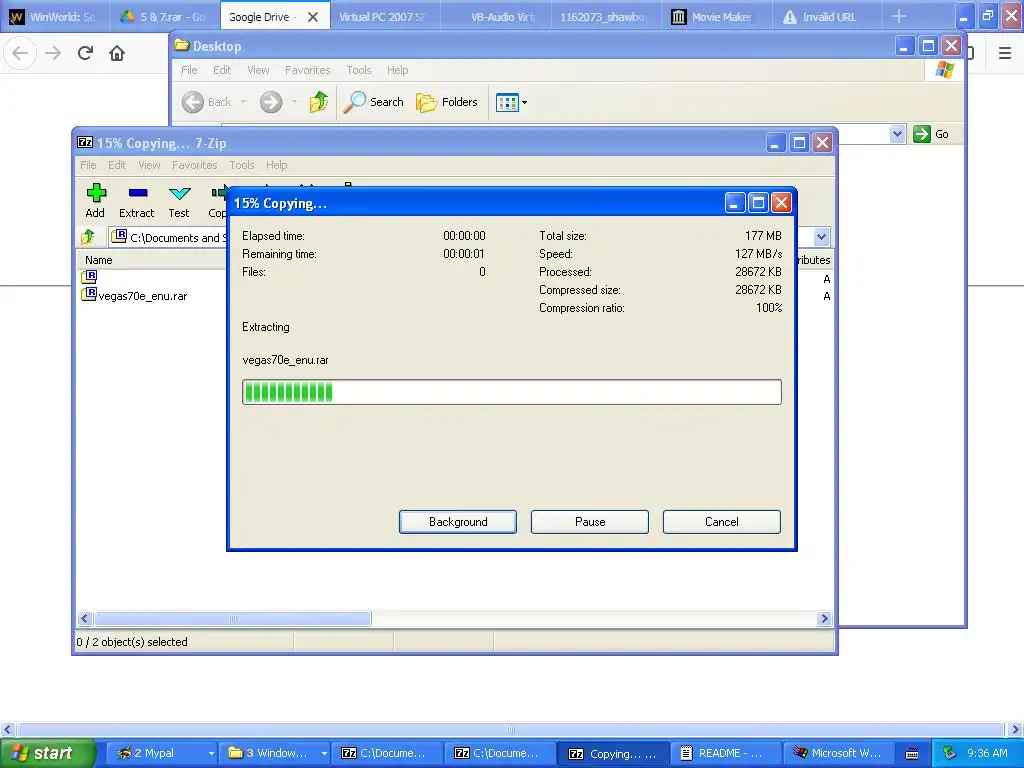Open the browser hamburger menu
Viewport: 1024px width, 768px height.
tap(1004, 53)
